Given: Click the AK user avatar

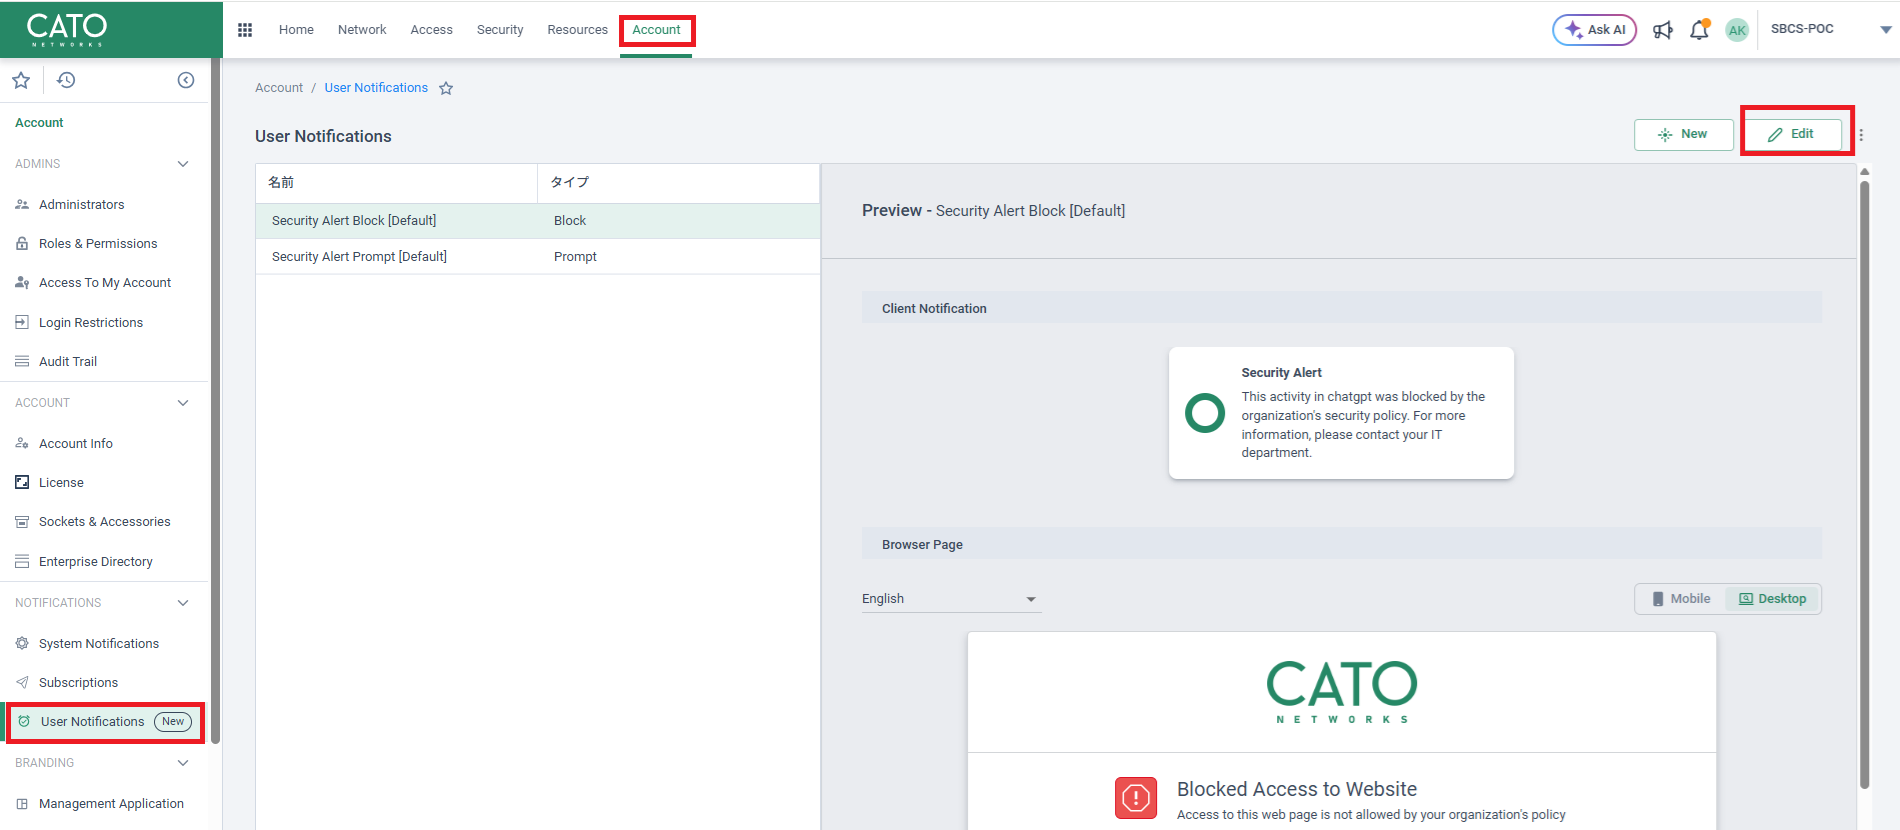Looking at the screenshot, I should point(1737,30).
